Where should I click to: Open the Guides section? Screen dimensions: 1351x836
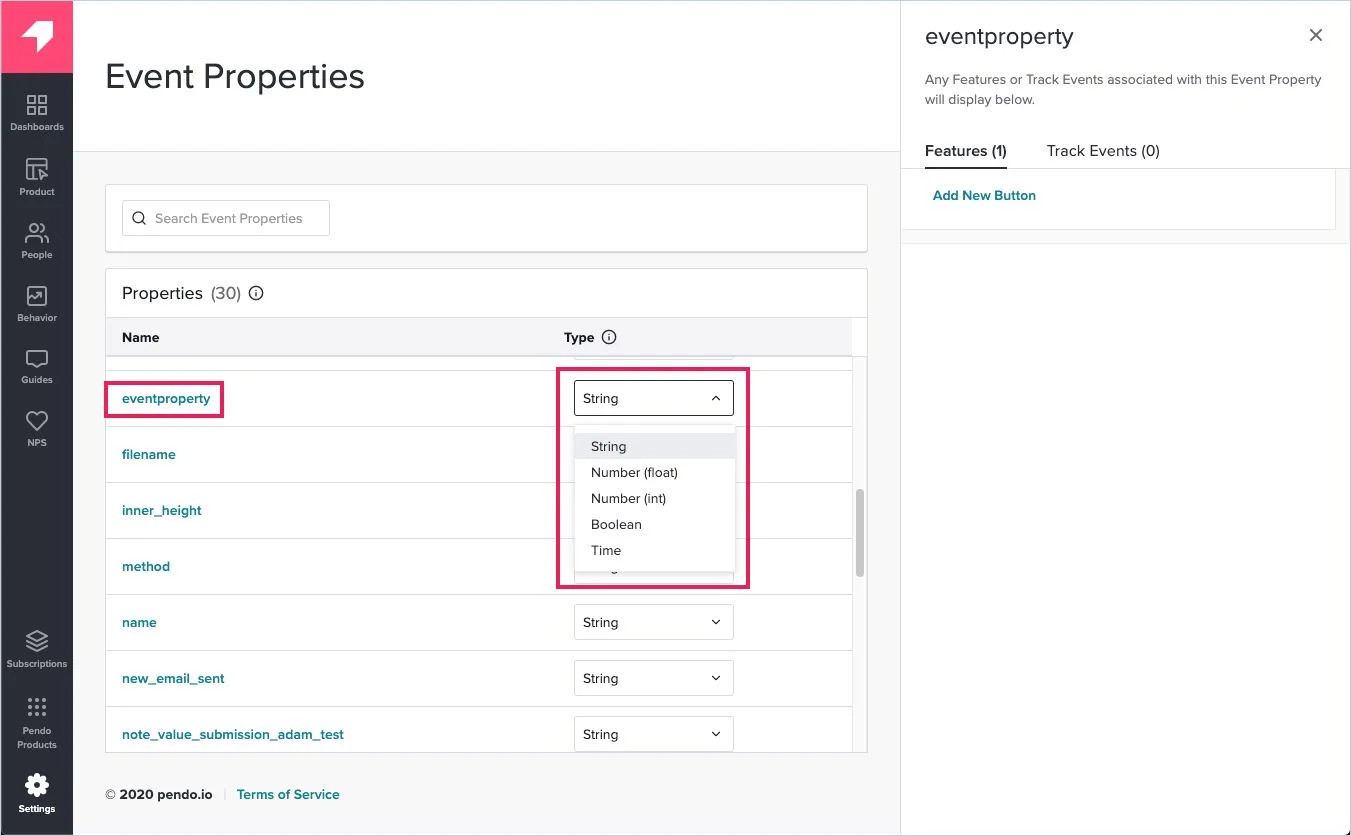tap(36, 366)
